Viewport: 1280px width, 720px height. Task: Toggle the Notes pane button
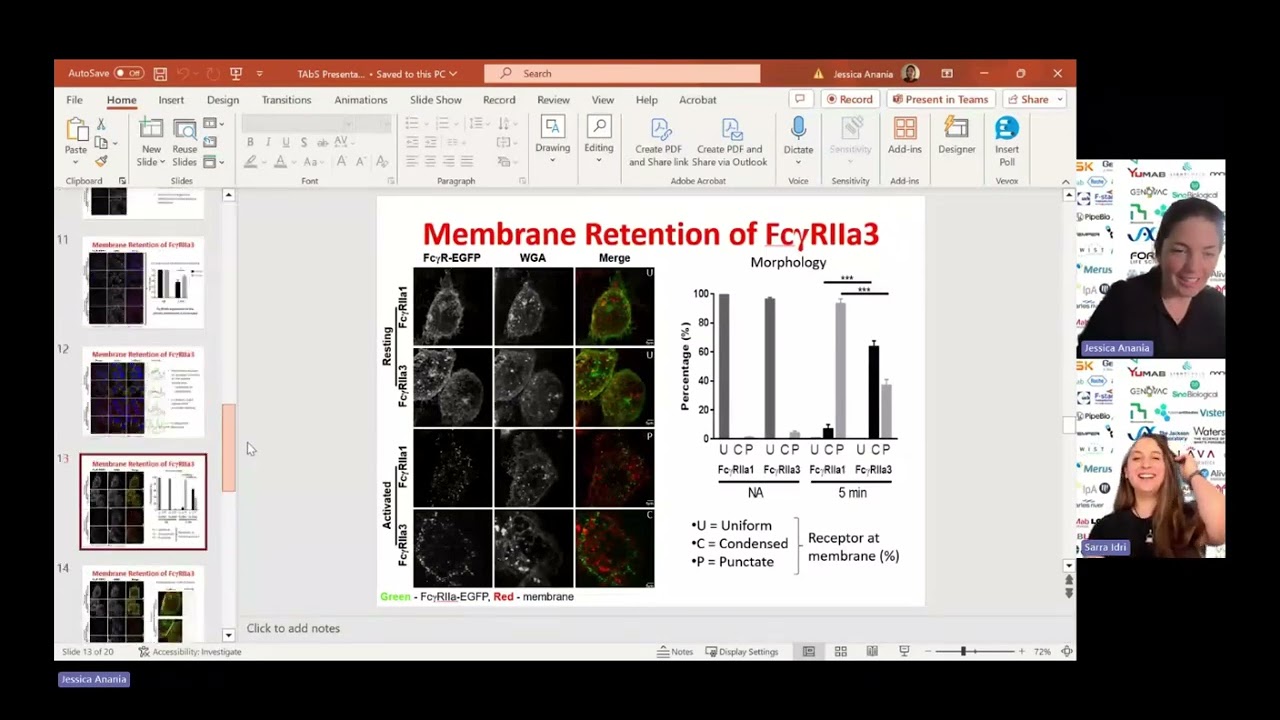[675, 652]
